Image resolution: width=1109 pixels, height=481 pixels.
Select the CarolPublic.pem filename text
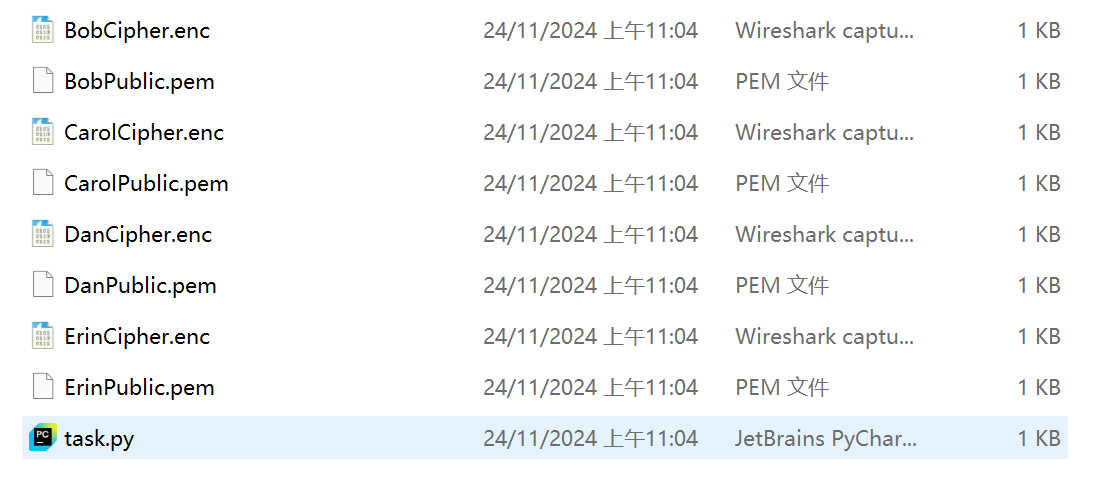coord(146,183)
